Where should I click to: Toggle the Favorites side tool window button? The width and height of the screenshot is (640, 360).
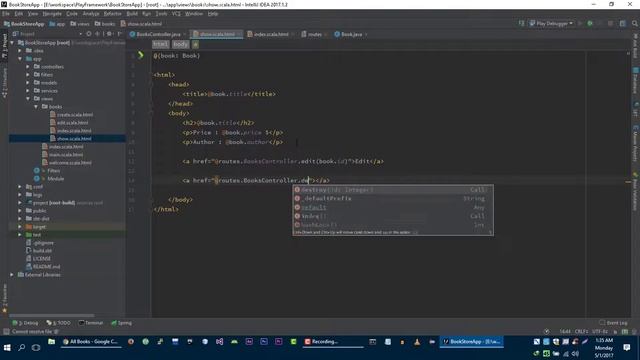click(x=4, y=298)
